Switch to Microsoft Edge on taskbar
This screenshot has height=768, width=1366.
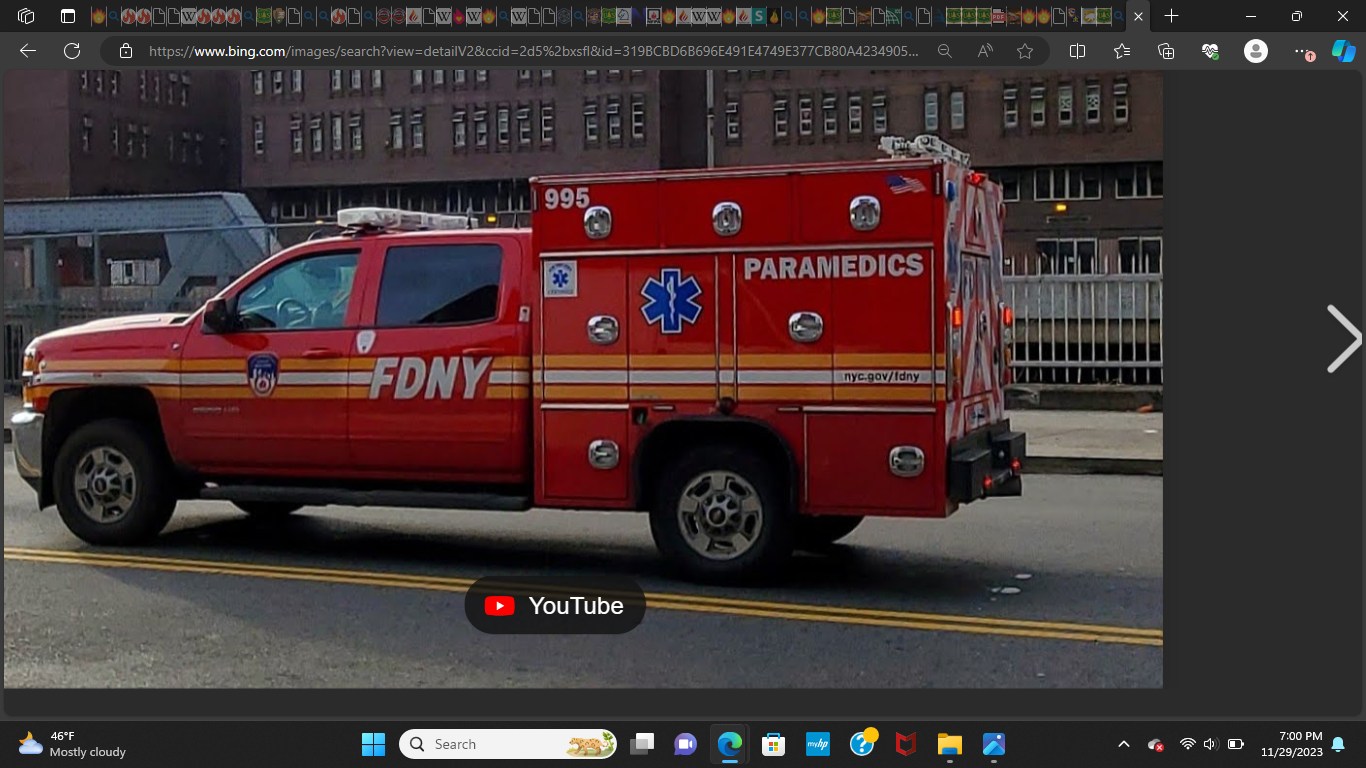pyautogui.click(x=730, y=744)
